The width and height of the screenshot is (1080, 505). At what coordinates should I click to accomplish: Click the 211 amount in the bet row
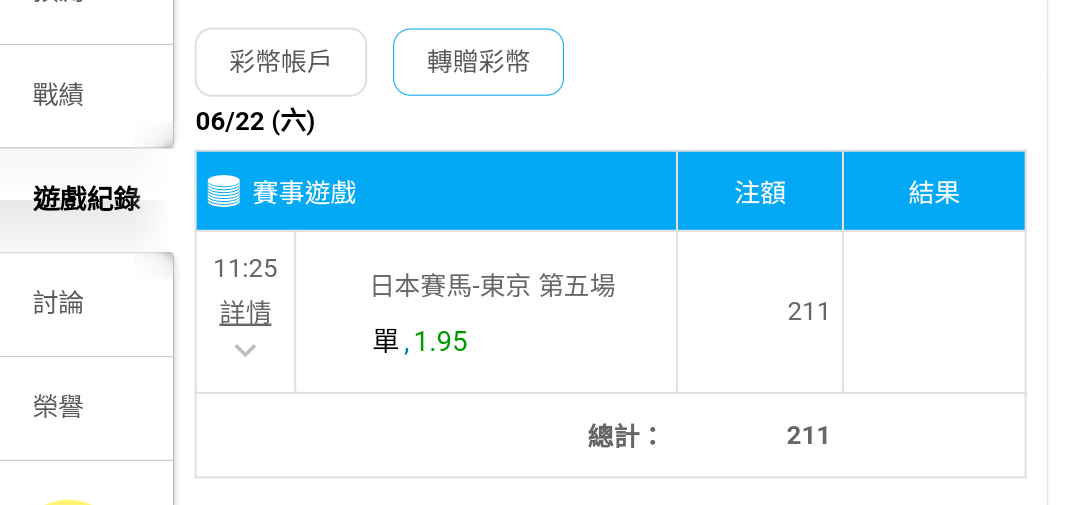click(808, 312)
